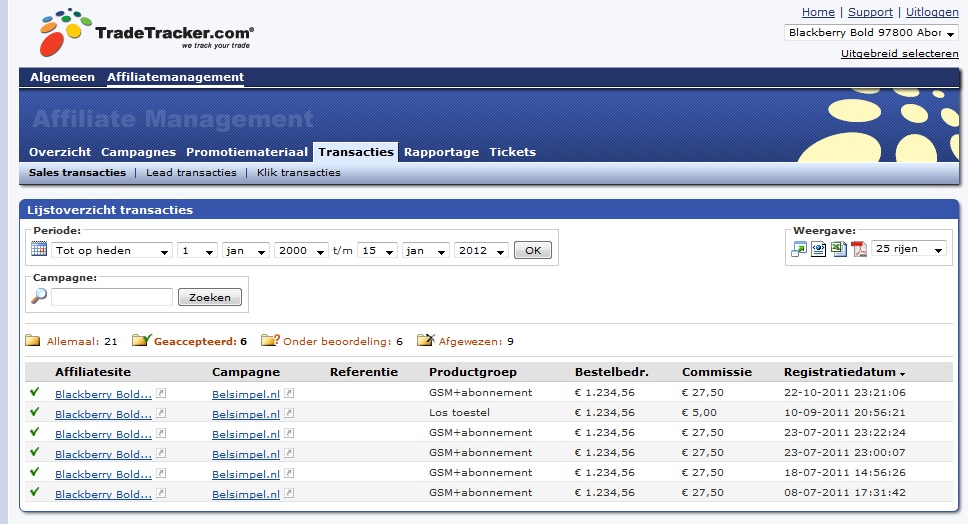Viewport: 968px width, 524px height.
Task: Click the green checkmark on Los toestel row
Action: pyautogui.click(x=35, y=412)
